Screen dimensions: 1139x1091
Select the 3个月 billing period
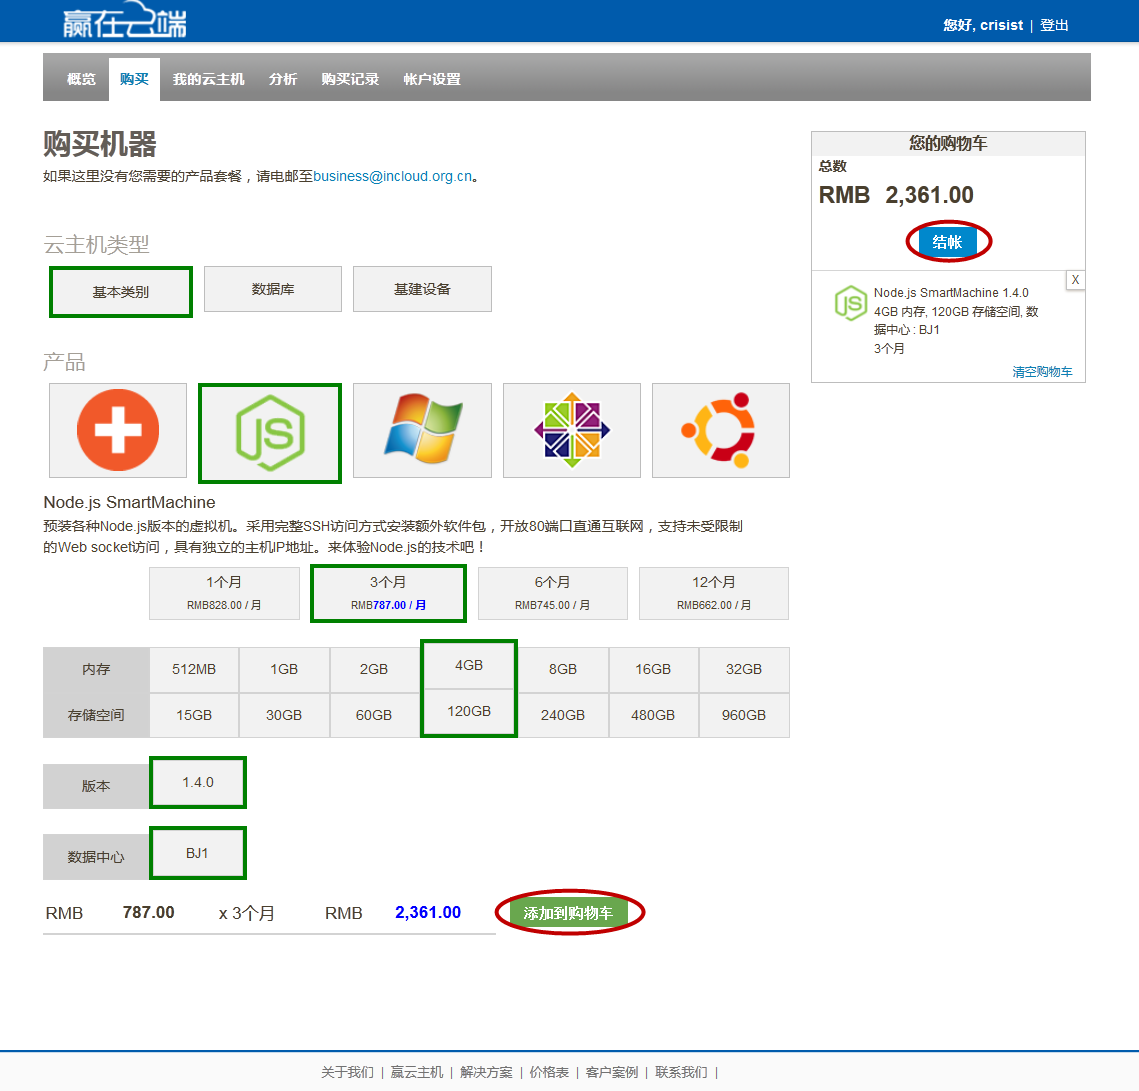(x=388, y=593)
